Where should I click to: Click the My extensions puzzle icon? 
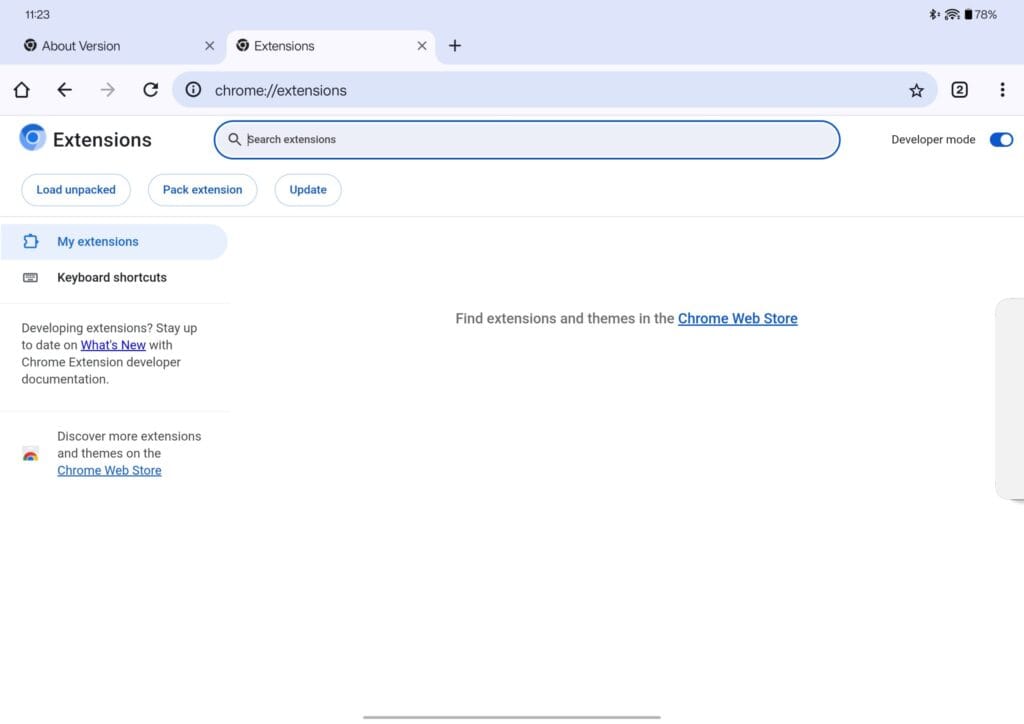click(31, 242)
